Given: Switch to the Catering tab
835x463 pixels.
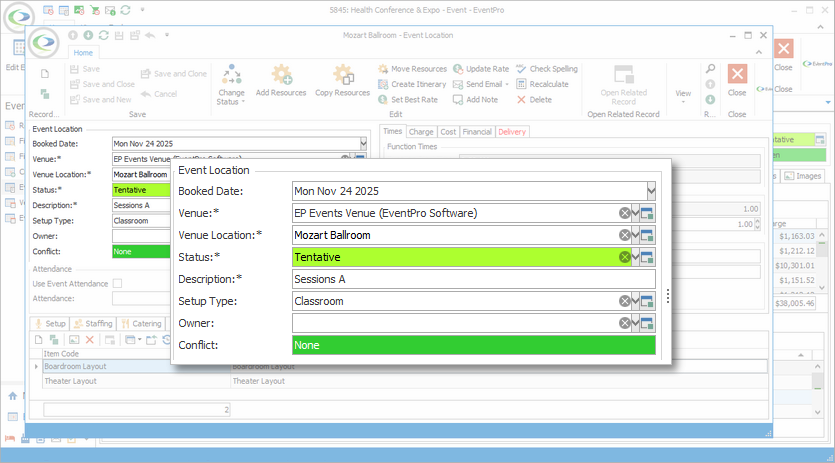Looking at the screenshot, I should pos(141,324).
